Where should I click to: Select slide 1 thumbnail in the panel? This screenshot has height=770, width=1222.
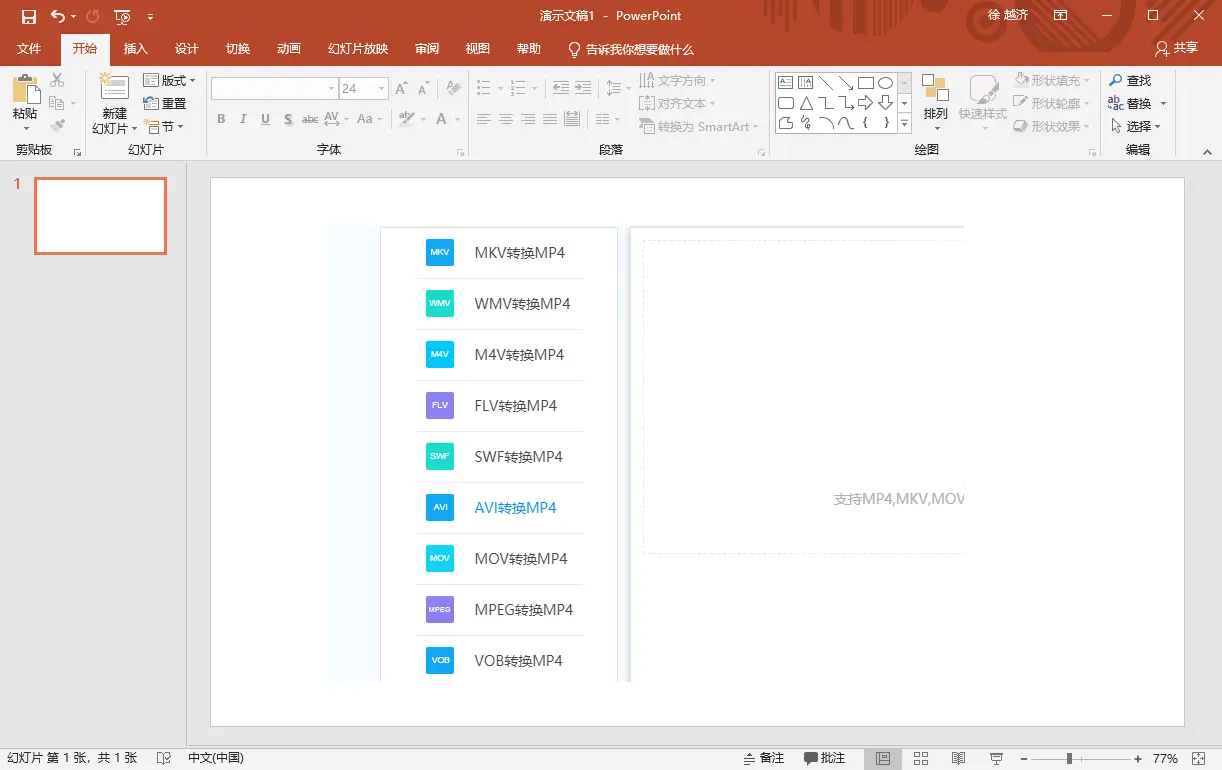tap(100, 216)
